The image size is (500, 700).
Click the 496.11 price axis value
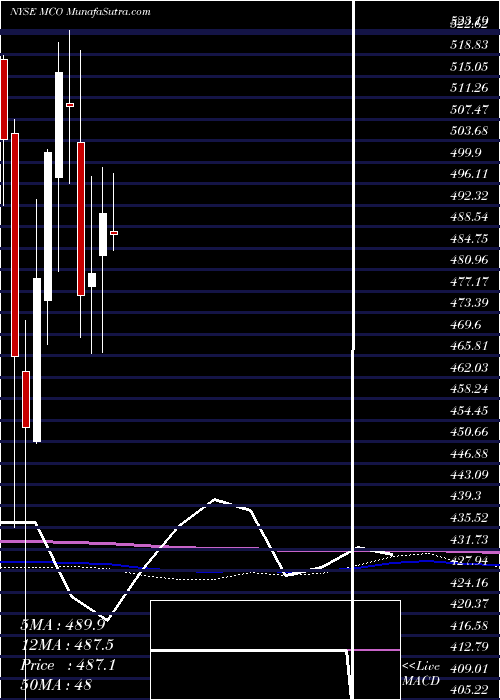tap(469, 174)
